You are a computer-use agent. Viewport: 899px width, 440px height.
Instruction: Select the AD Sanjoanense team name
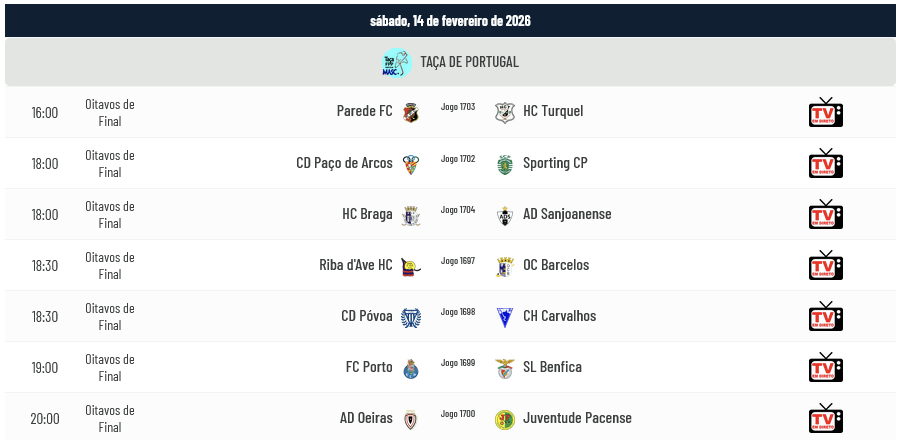click(x=567, y=214)
